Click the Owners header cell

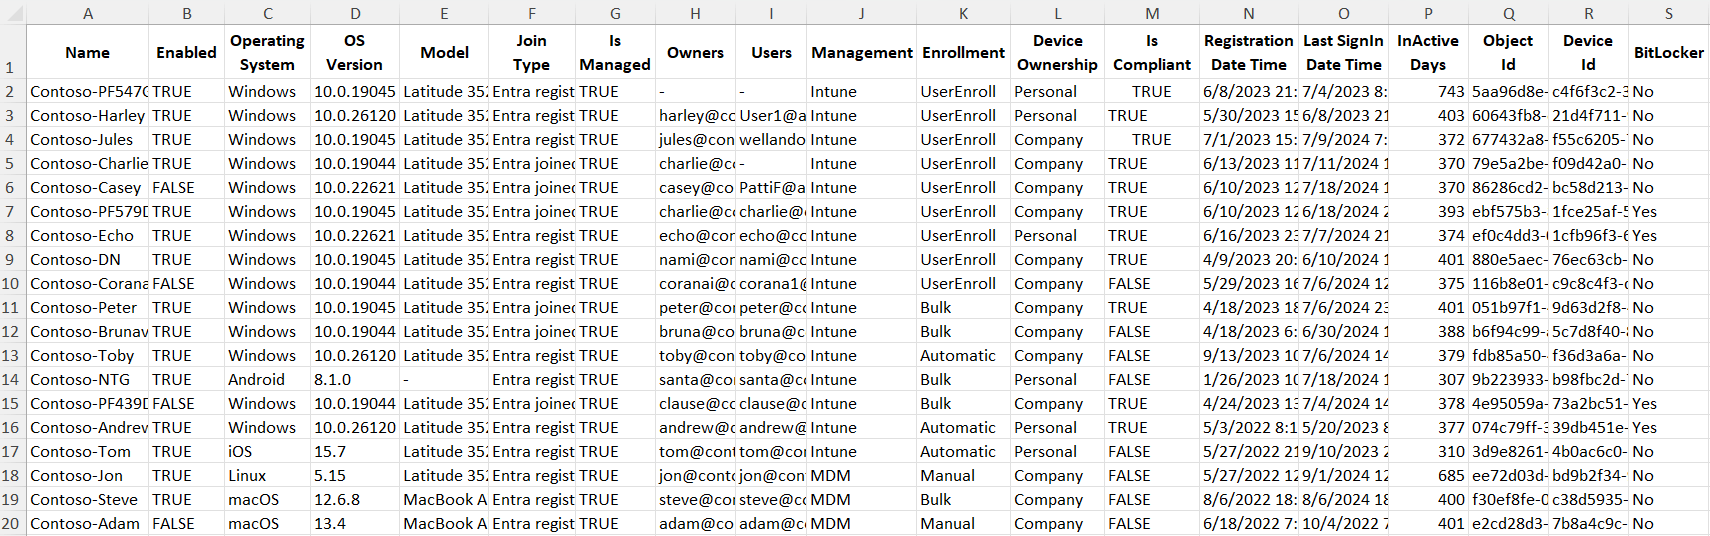[x=696, y=52]
